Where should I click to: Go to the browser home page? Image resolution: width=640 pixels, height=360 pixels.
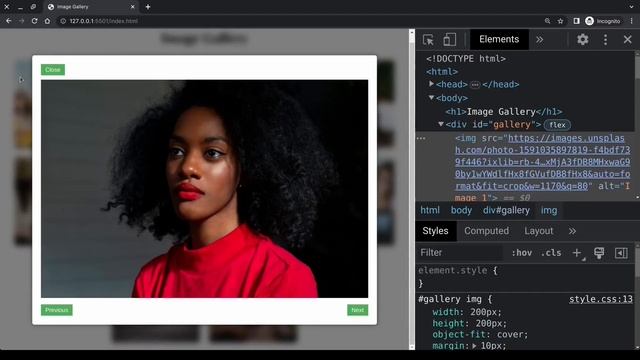47,21
